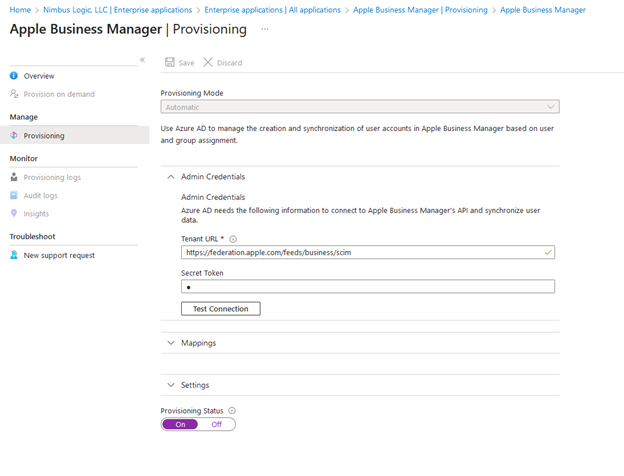Open Overview in the sidebar
624x476 pixels.
(x=39, y=76)
